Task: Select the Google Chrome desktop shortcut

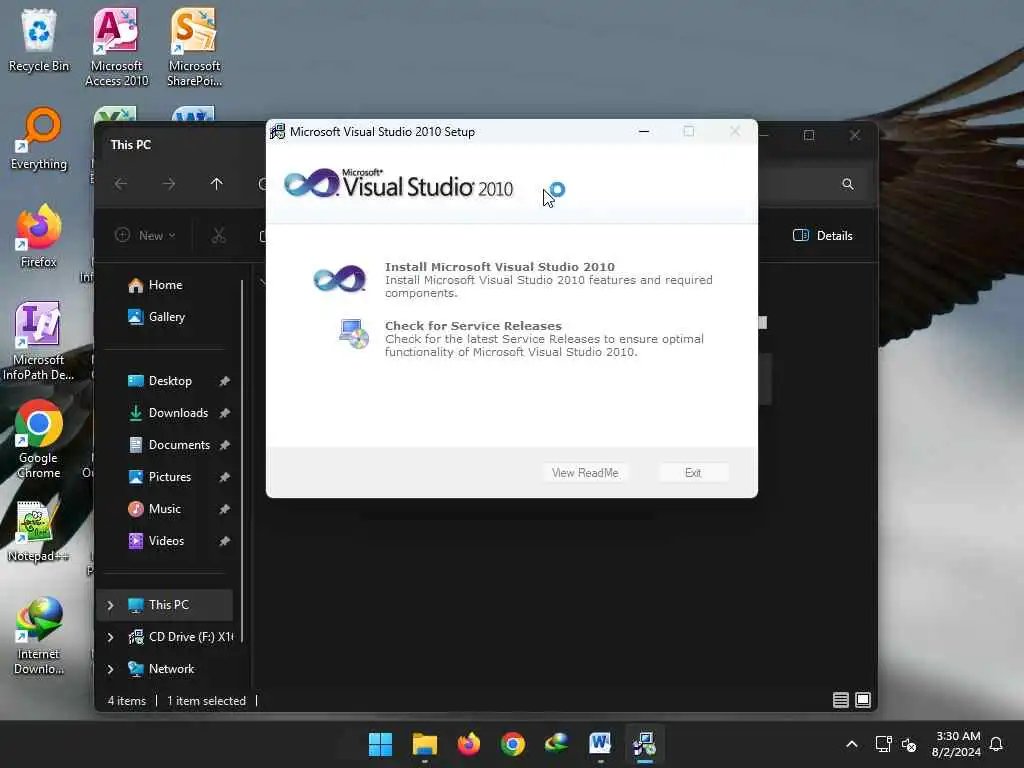Action: tap(39, 439)
